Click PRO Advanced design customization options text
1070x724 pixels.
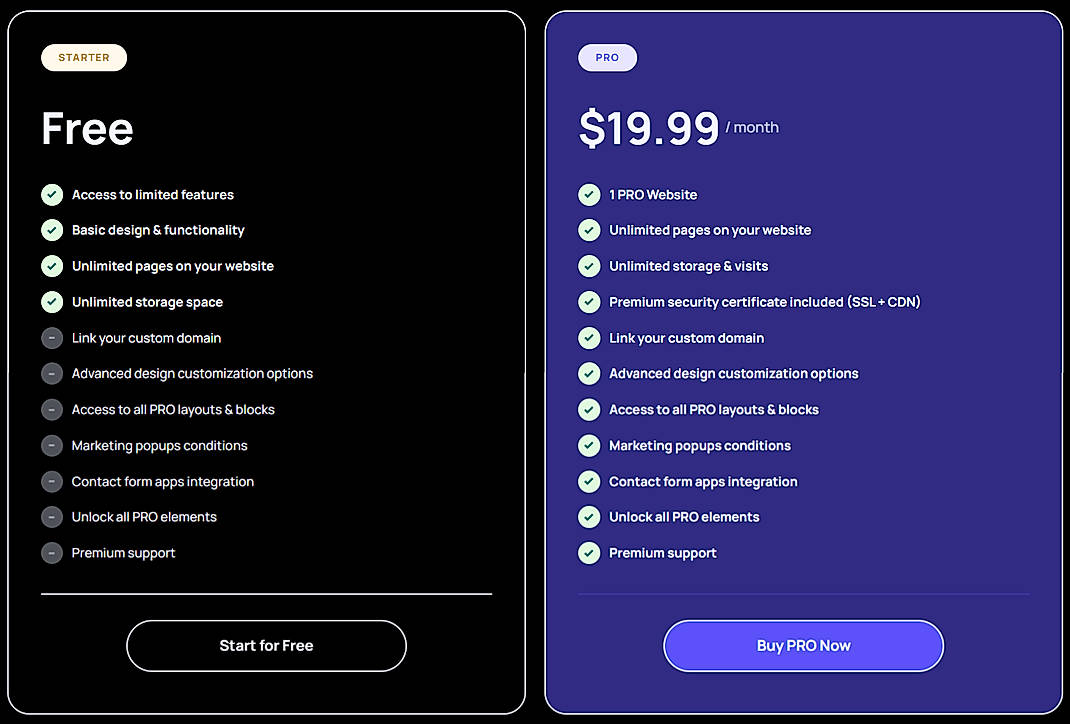click(x=733, y=374)
